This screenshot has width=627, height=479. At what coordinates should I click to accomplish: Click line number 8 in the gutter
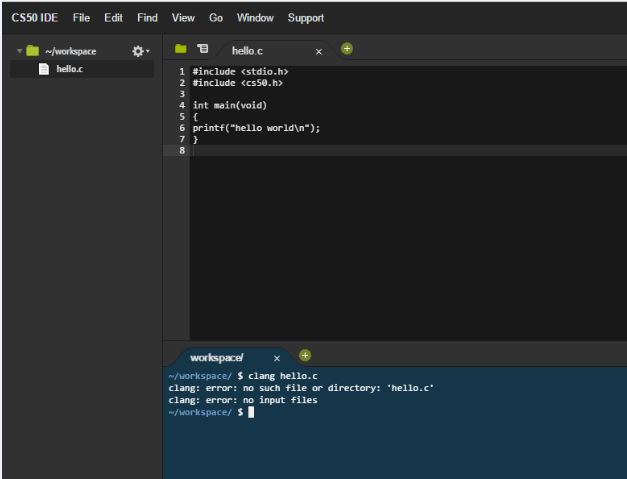tap(182, 150)
